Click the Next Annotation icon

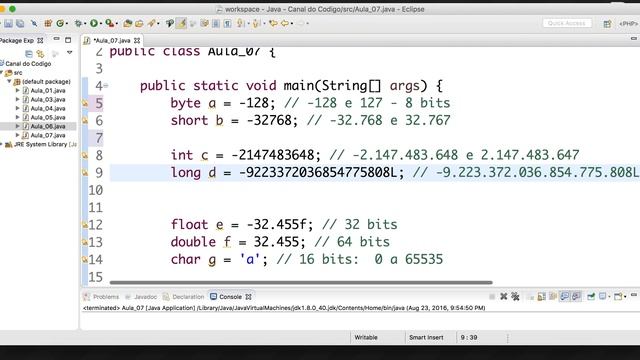coord(240,24)
